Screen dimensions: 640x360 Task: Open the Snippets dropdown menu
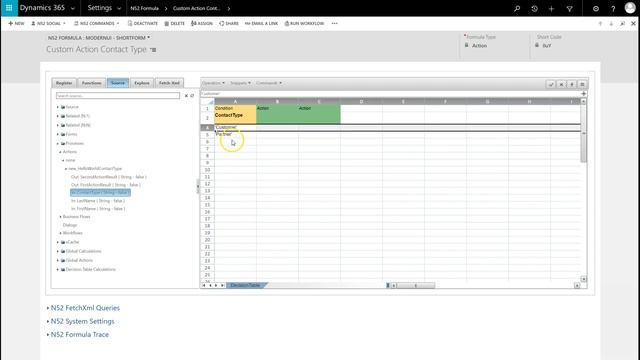pyautogui.click(x=240, y=83)
